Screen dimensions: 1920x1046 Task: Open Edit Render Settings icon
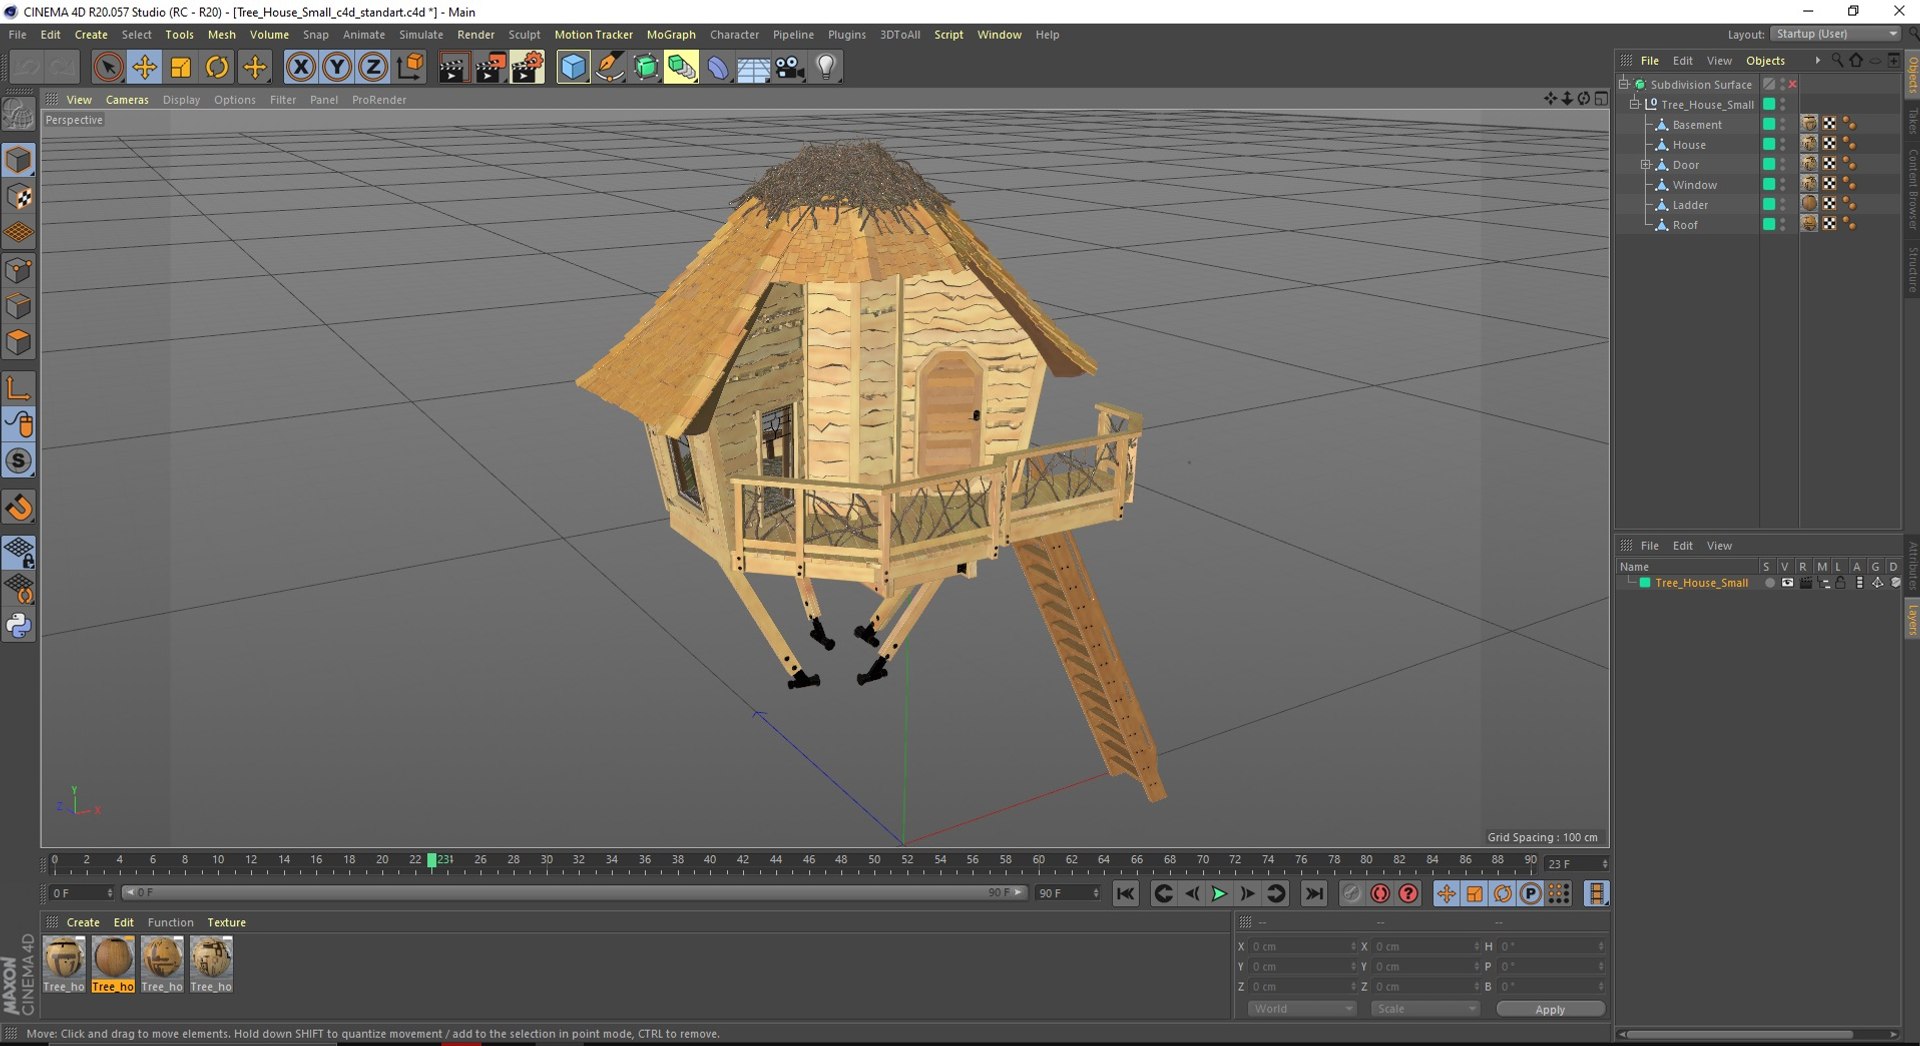pyautogui.click(x=527, y=67)
